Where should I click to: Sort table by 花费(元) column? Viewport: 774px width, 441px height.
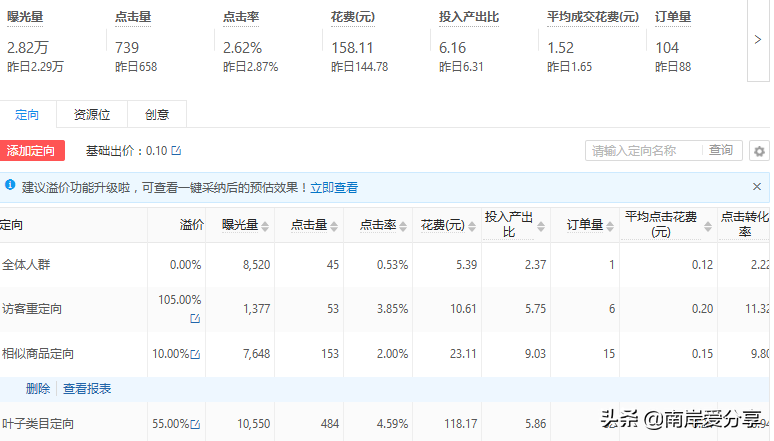[x=472, y=226]
